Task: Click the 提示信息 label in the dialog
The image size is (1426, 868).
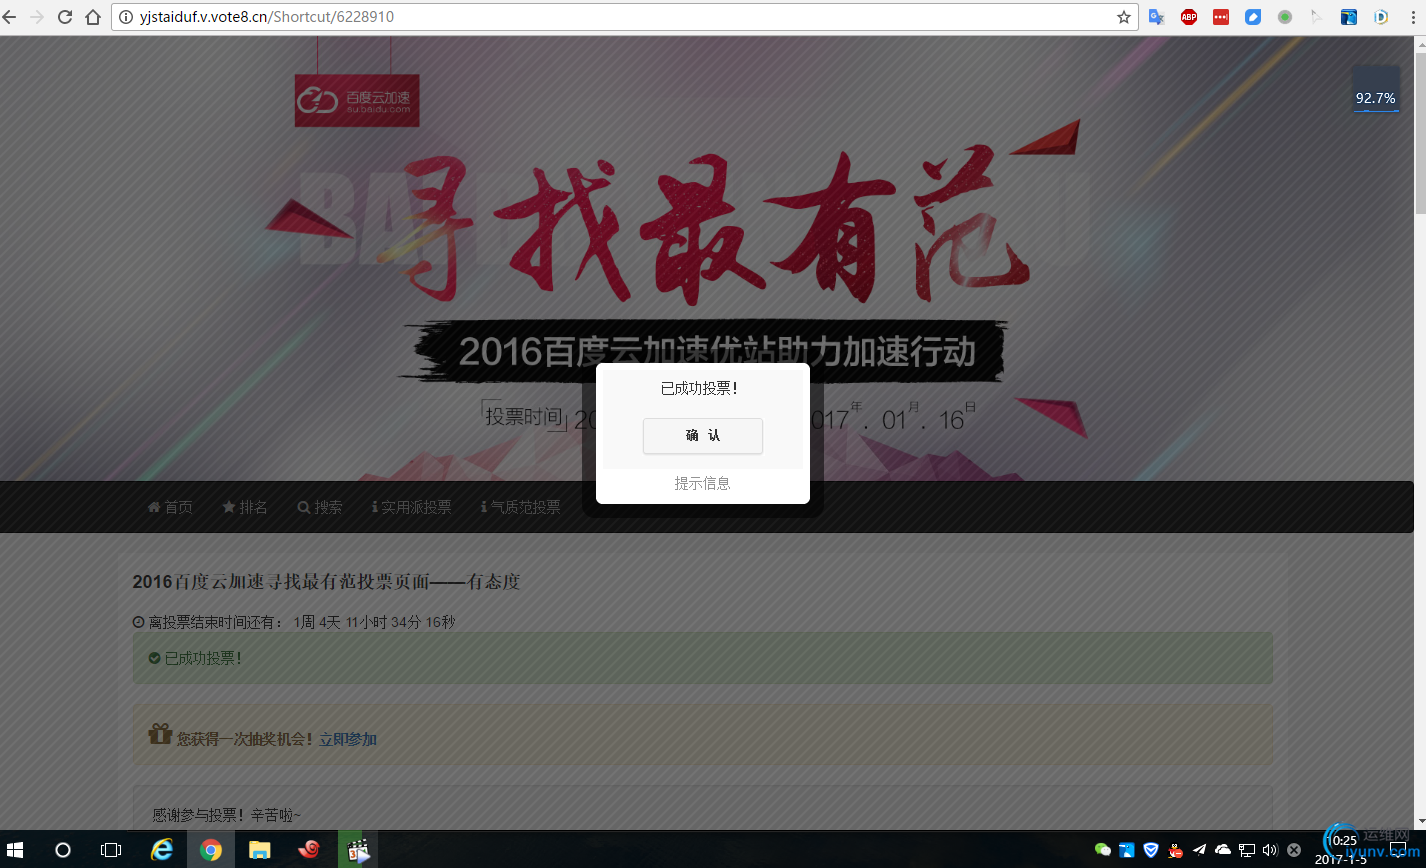Action: click(x=703, y=483)
